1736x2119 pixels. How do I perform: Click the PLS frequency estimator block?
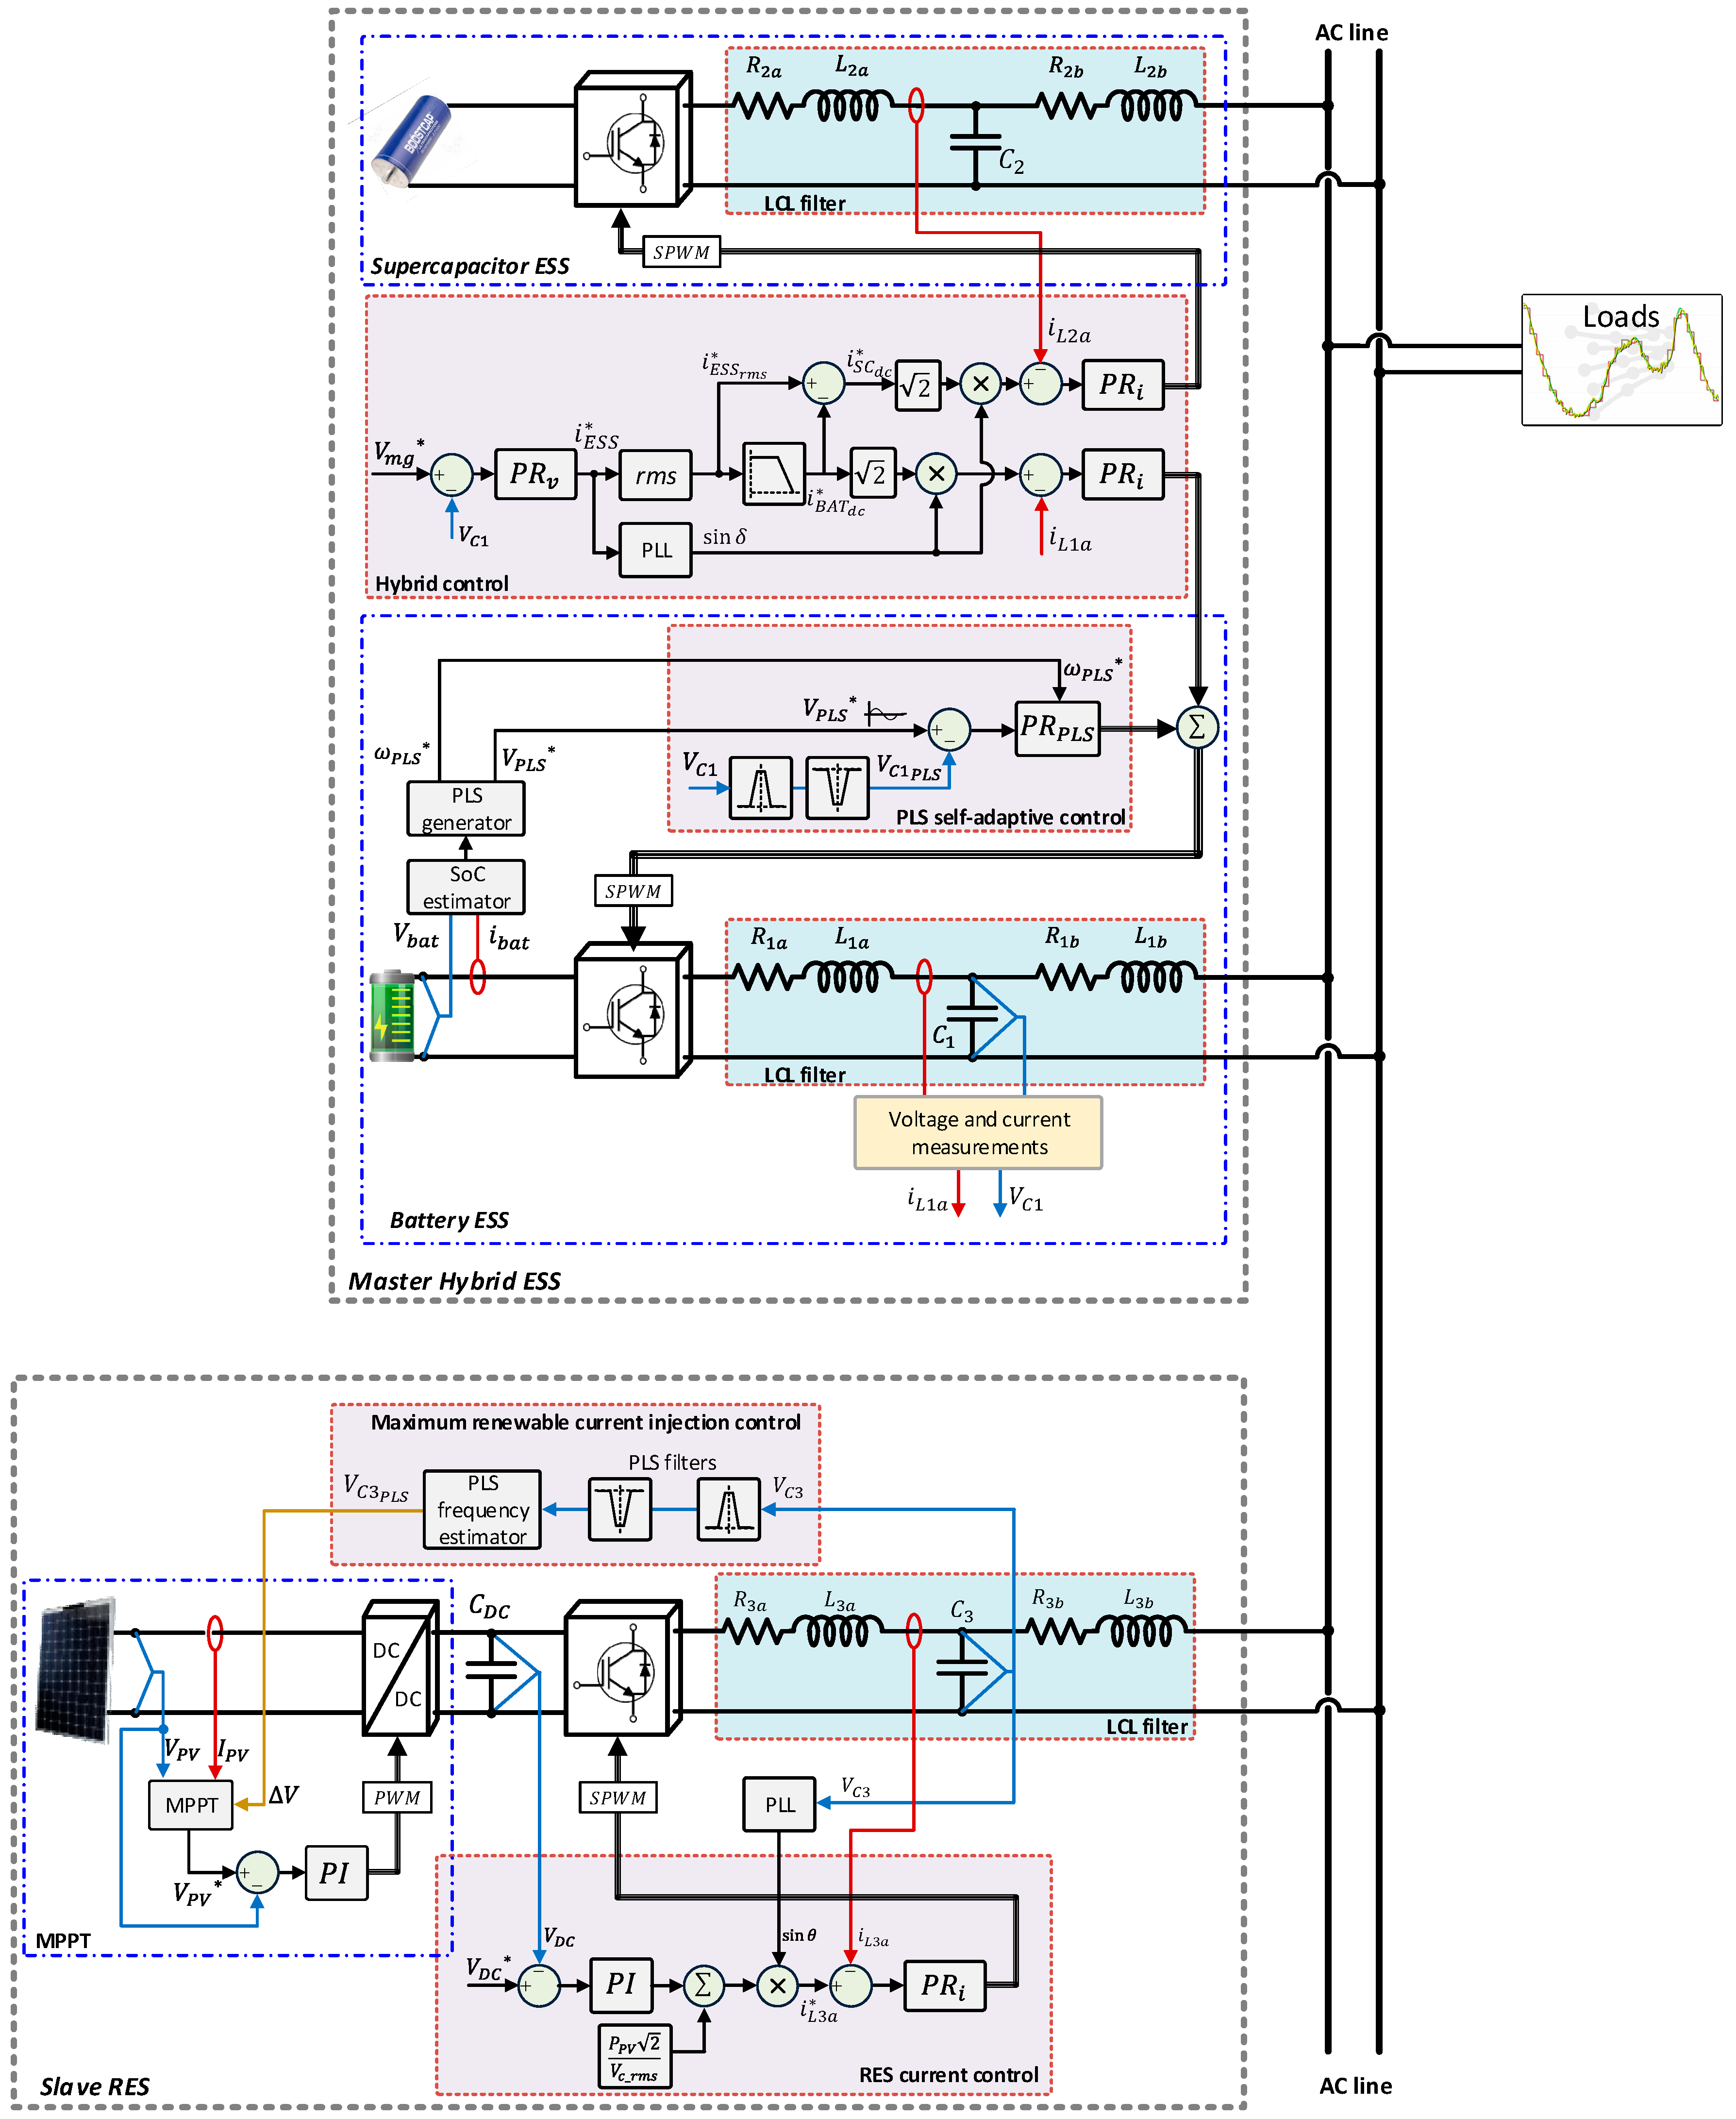coord(482,1509)
